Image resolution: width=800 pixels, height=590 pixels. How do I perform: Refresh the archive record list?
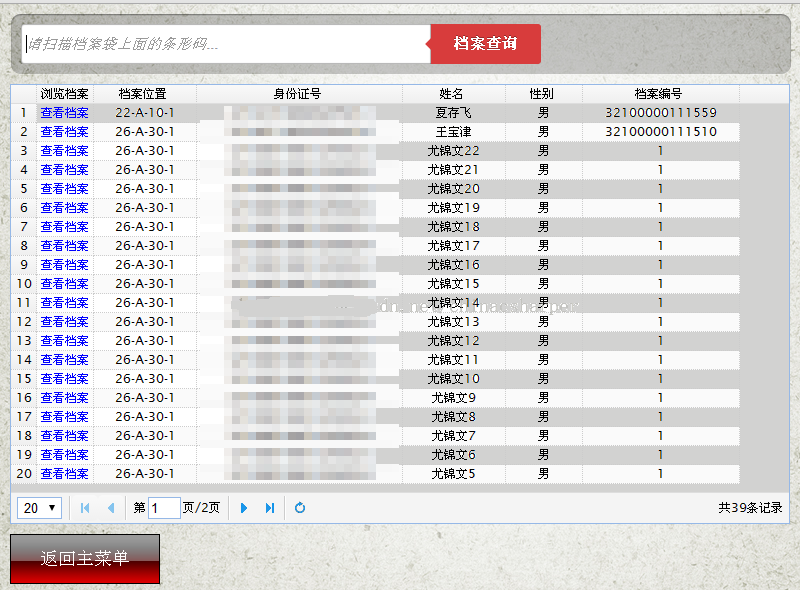(x=301, y=508)
